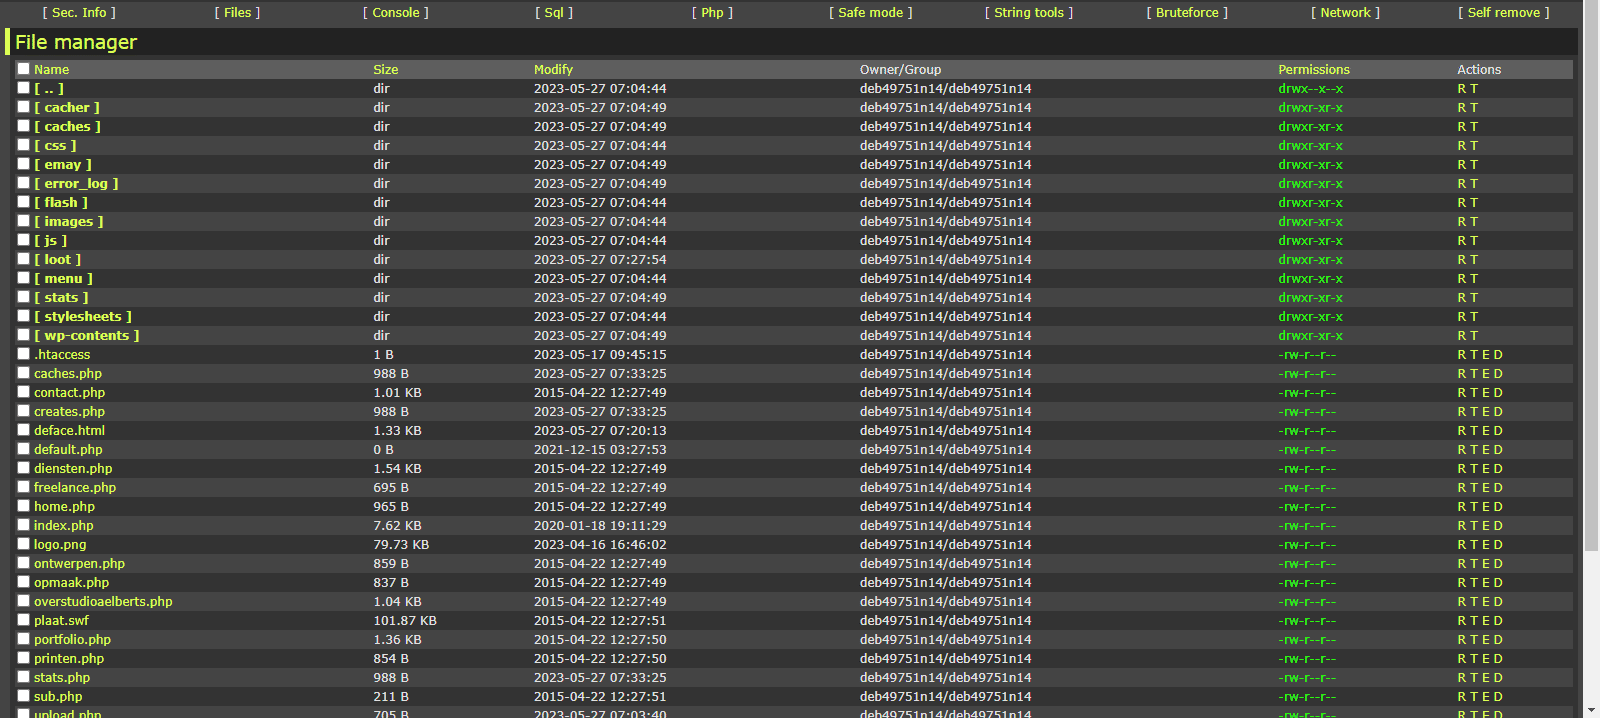Check the box for plaat.swf
The height and width of the screenshot is (718, 1600).
coord(23,620)
